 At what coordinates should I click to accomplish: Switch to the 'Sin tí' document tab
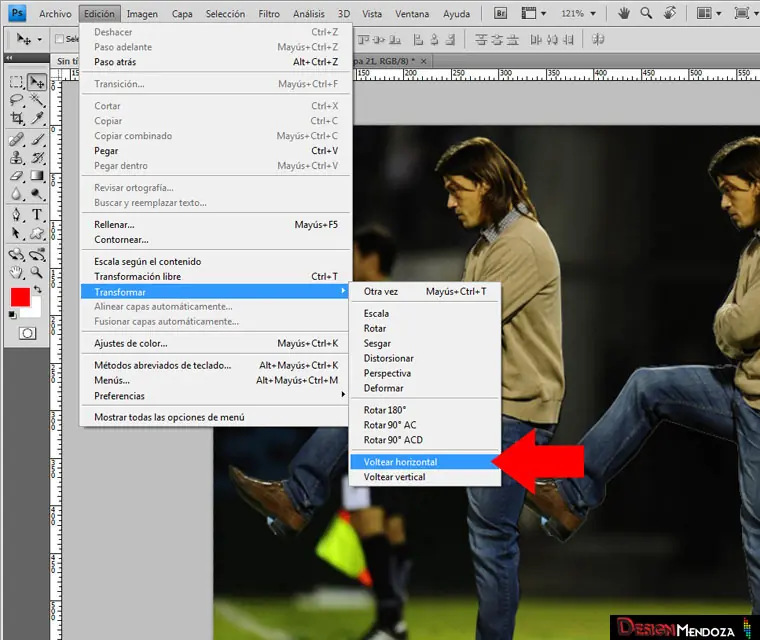coord(66,61)
